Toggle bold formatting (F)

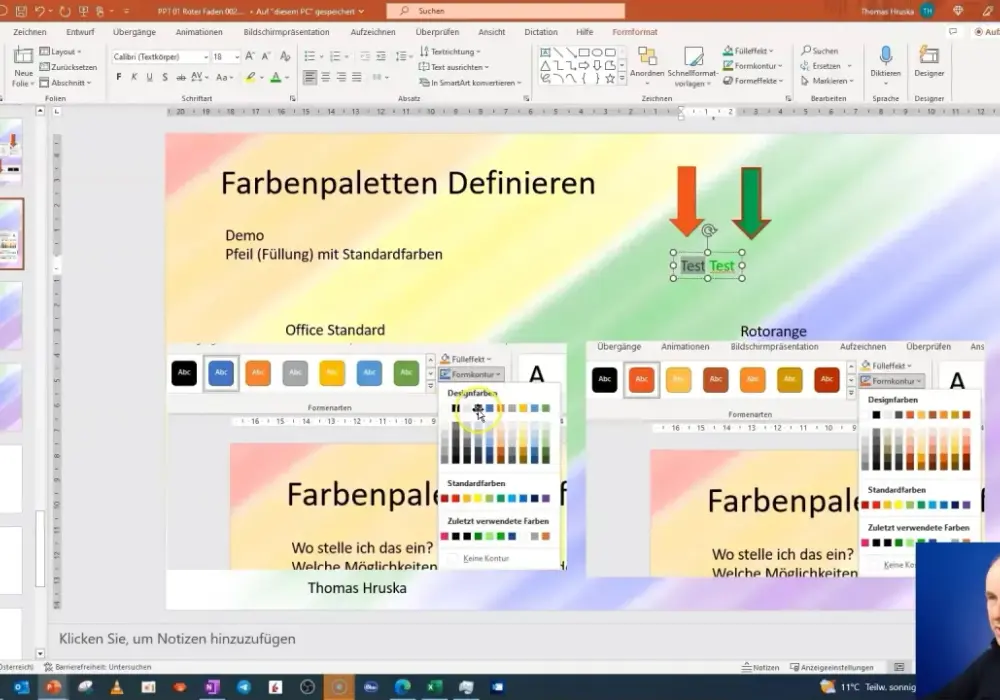pyautogui.click(x=119, y=77)
